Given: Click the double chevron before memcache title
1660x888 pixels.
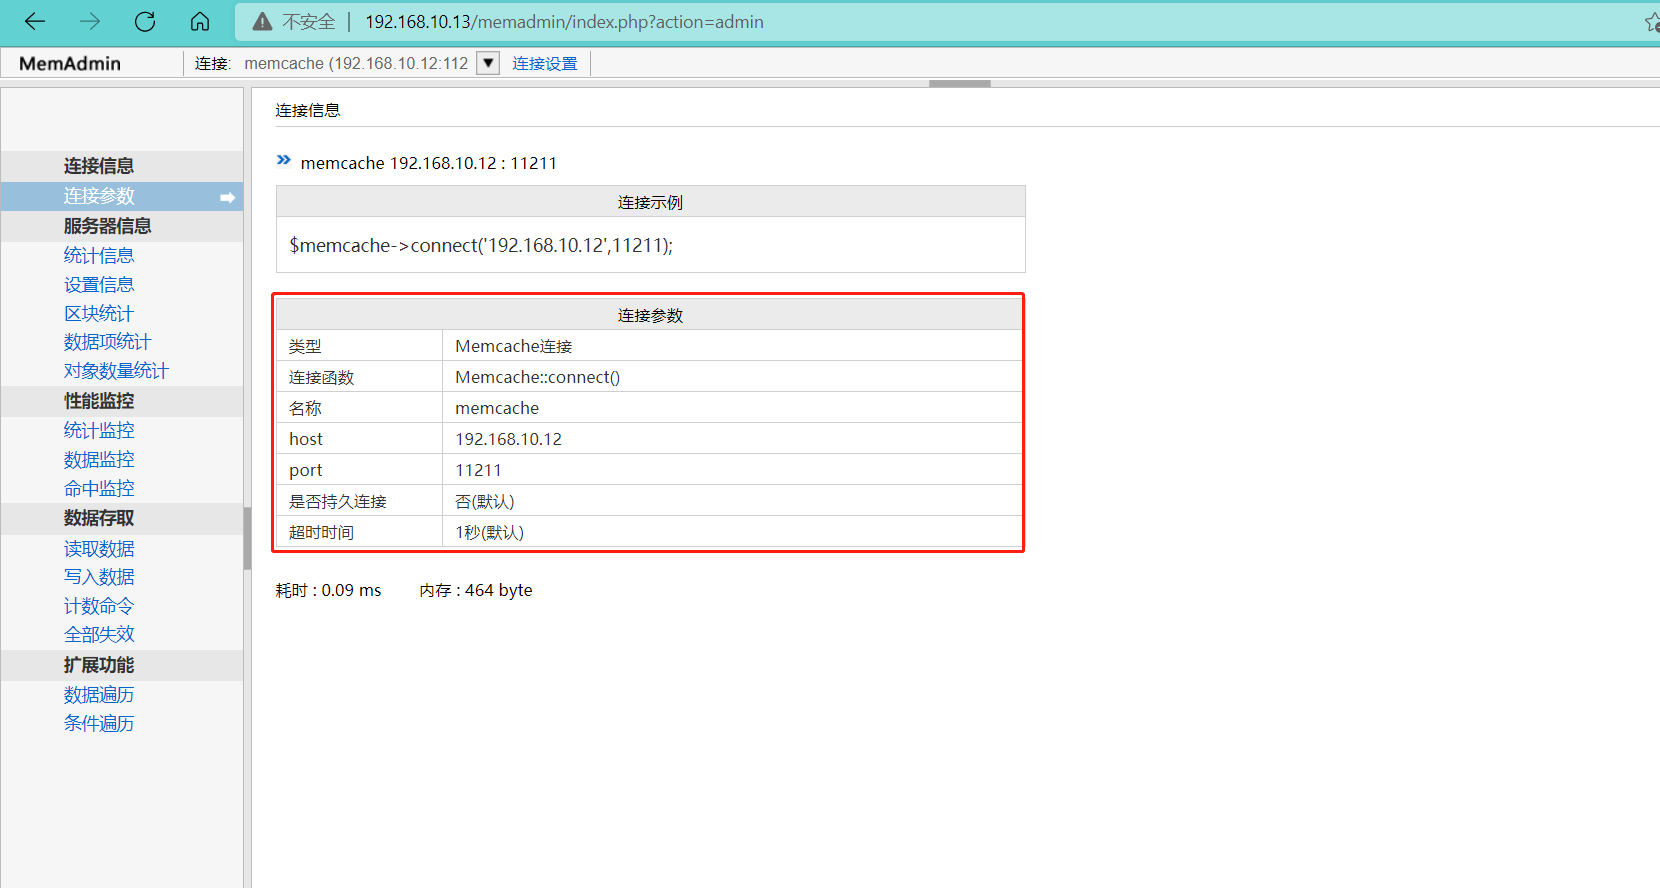Looking at the screenshot, I should pos(284,160).
